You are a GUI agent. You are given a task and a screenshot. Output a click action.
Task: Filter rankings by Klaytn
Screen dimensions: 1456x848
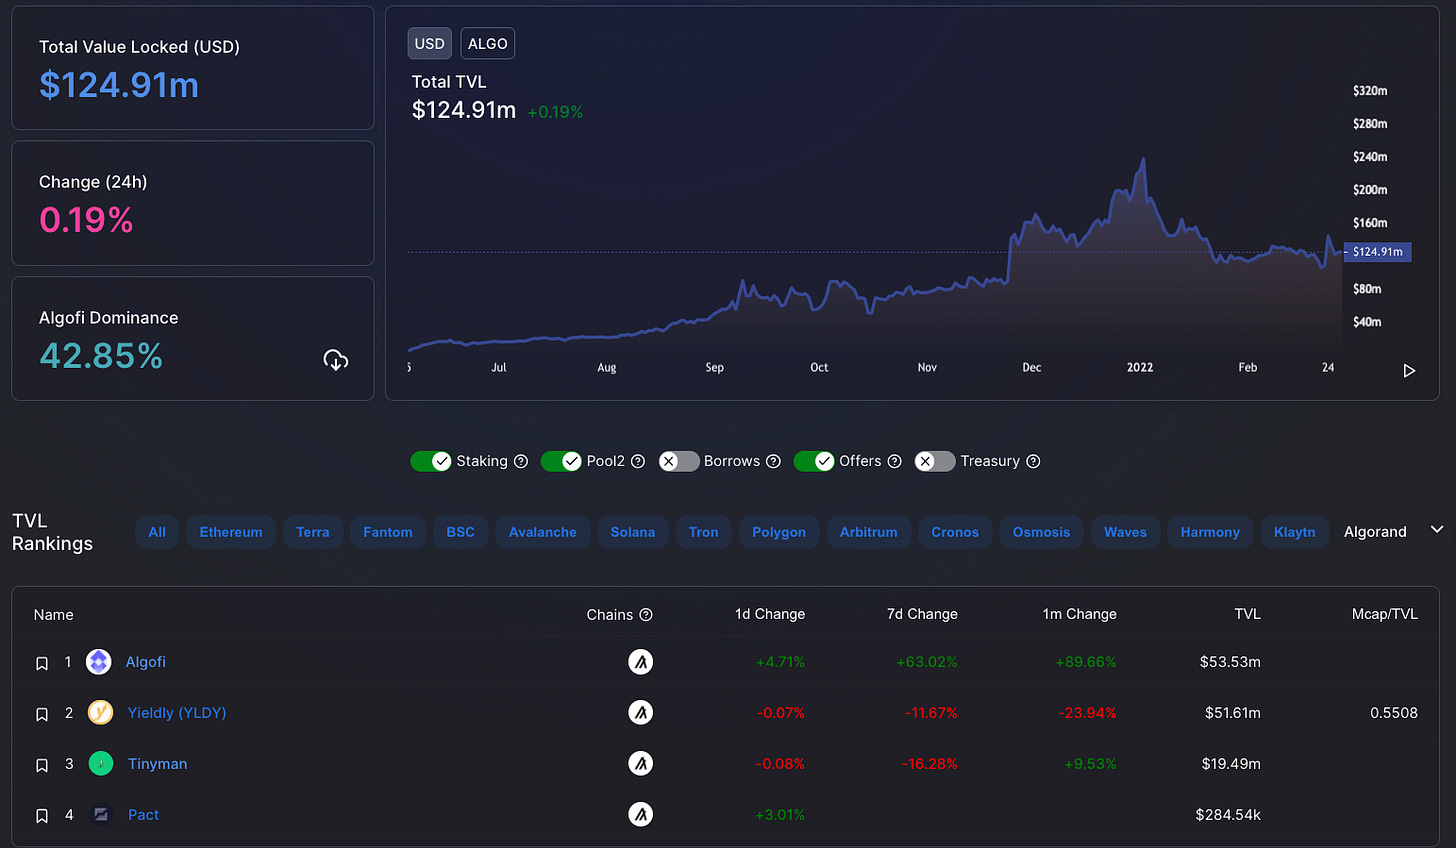click(1295, 532)
